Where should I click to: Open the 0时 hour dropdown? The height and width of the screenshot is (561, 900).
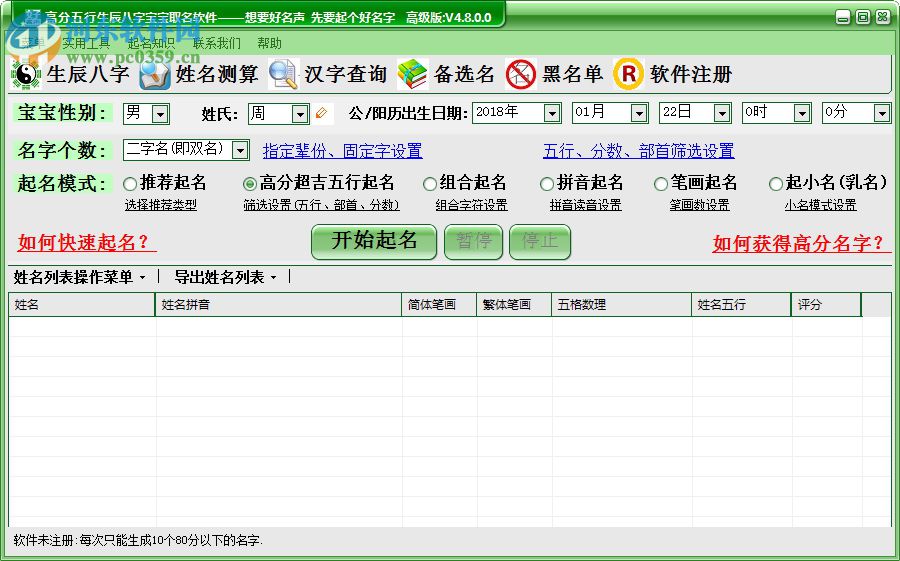click(x=802, y=113)
